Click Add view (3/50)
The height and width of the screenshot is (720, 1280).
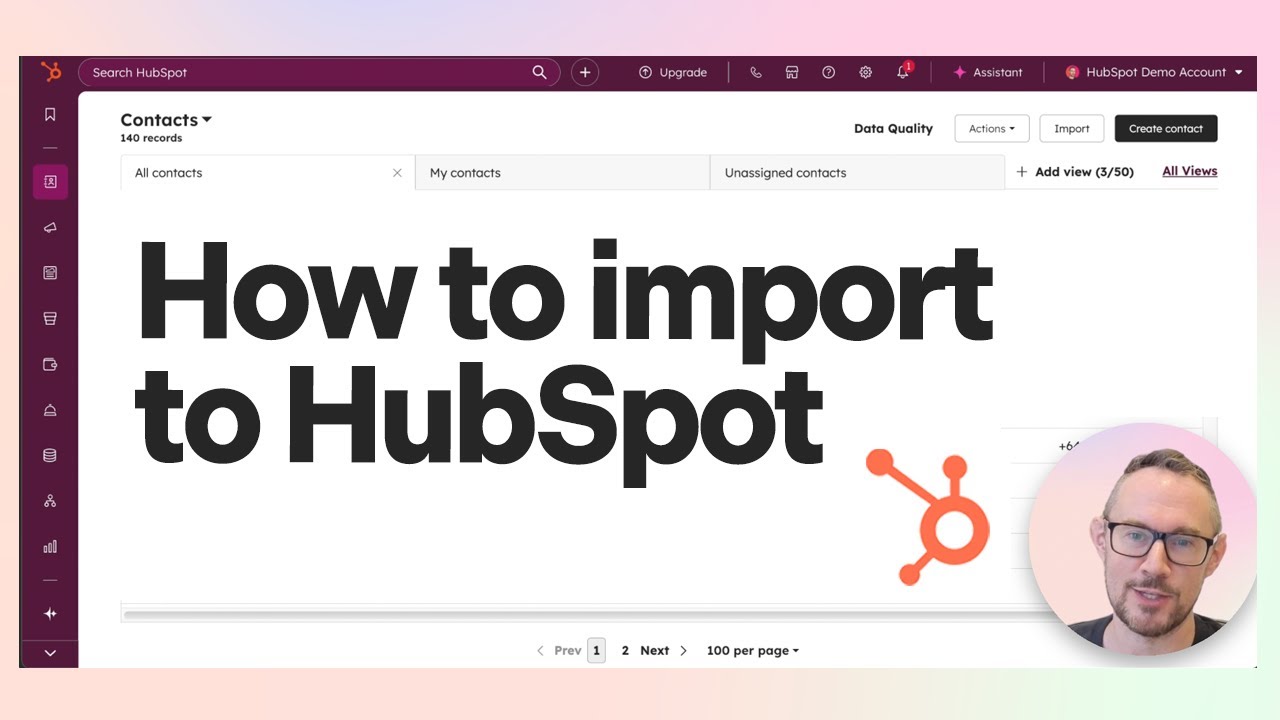pyautogui.click(x=1075, y=172)
